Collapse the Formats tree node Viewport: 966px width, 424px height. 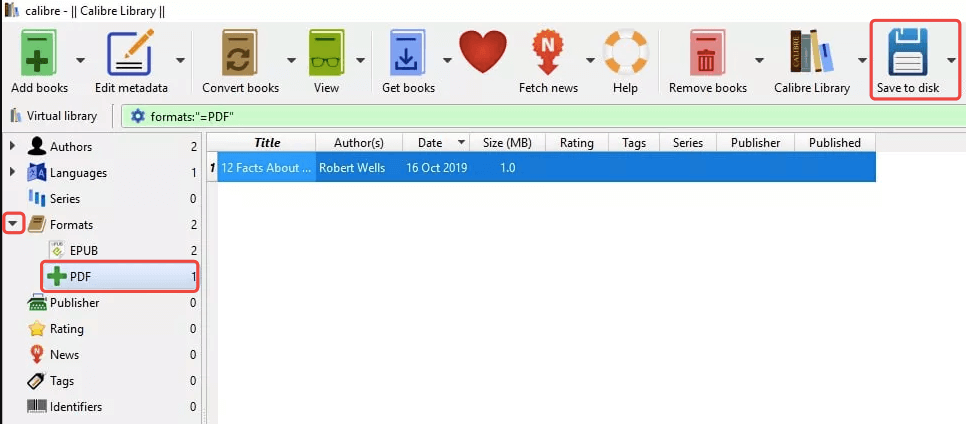[13, 224]
